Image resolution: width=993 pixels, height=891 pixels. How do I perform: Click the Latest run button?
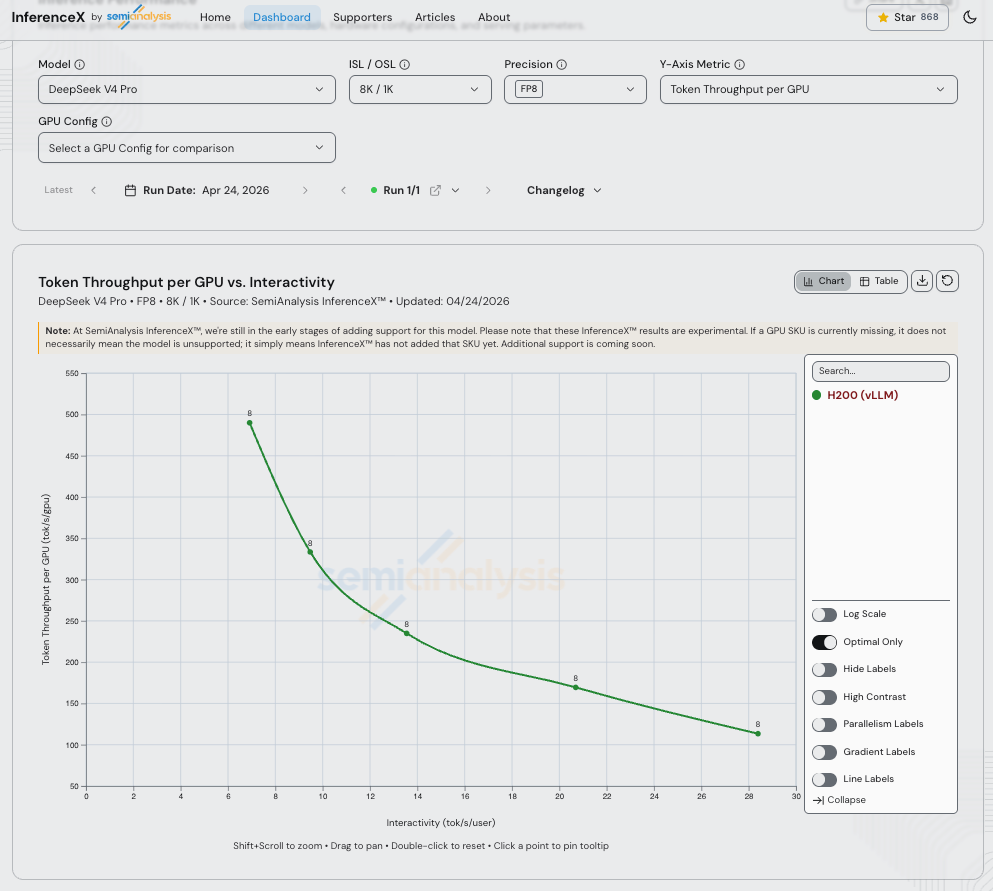[x=58, y=190]
